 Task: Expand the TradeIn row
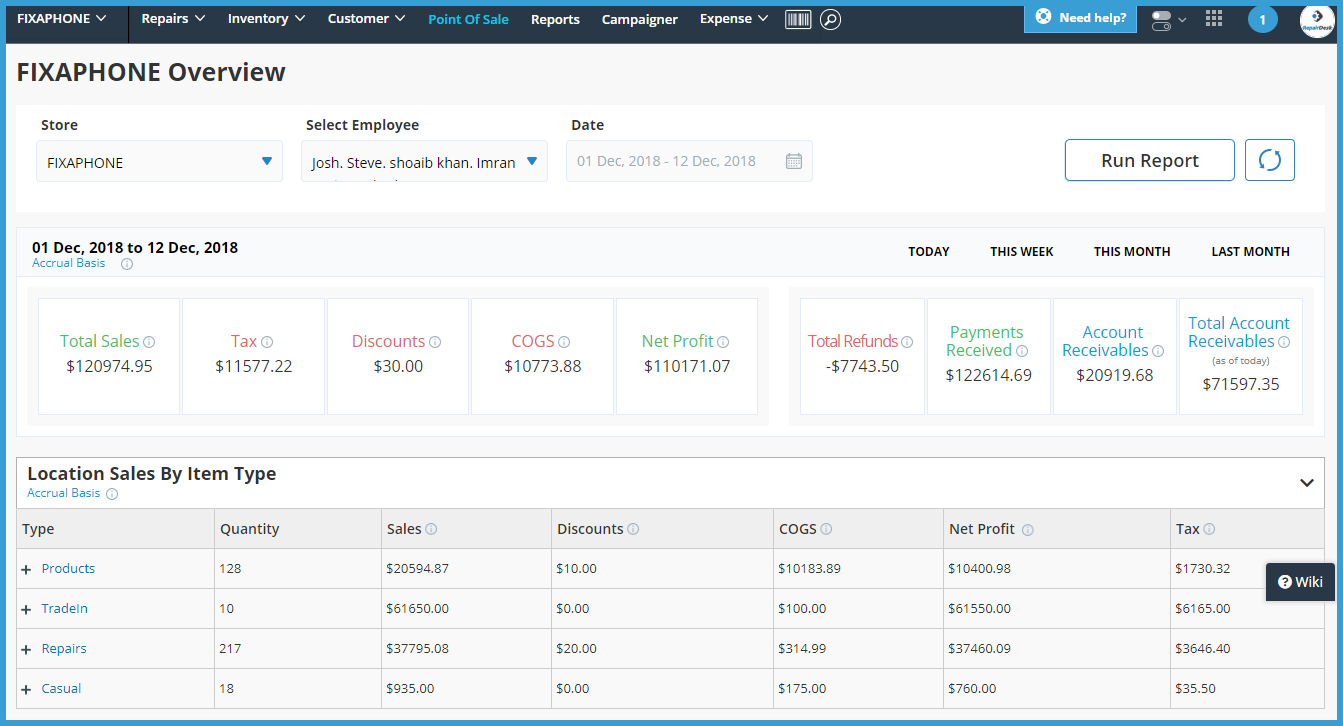(x=27, y=609)
